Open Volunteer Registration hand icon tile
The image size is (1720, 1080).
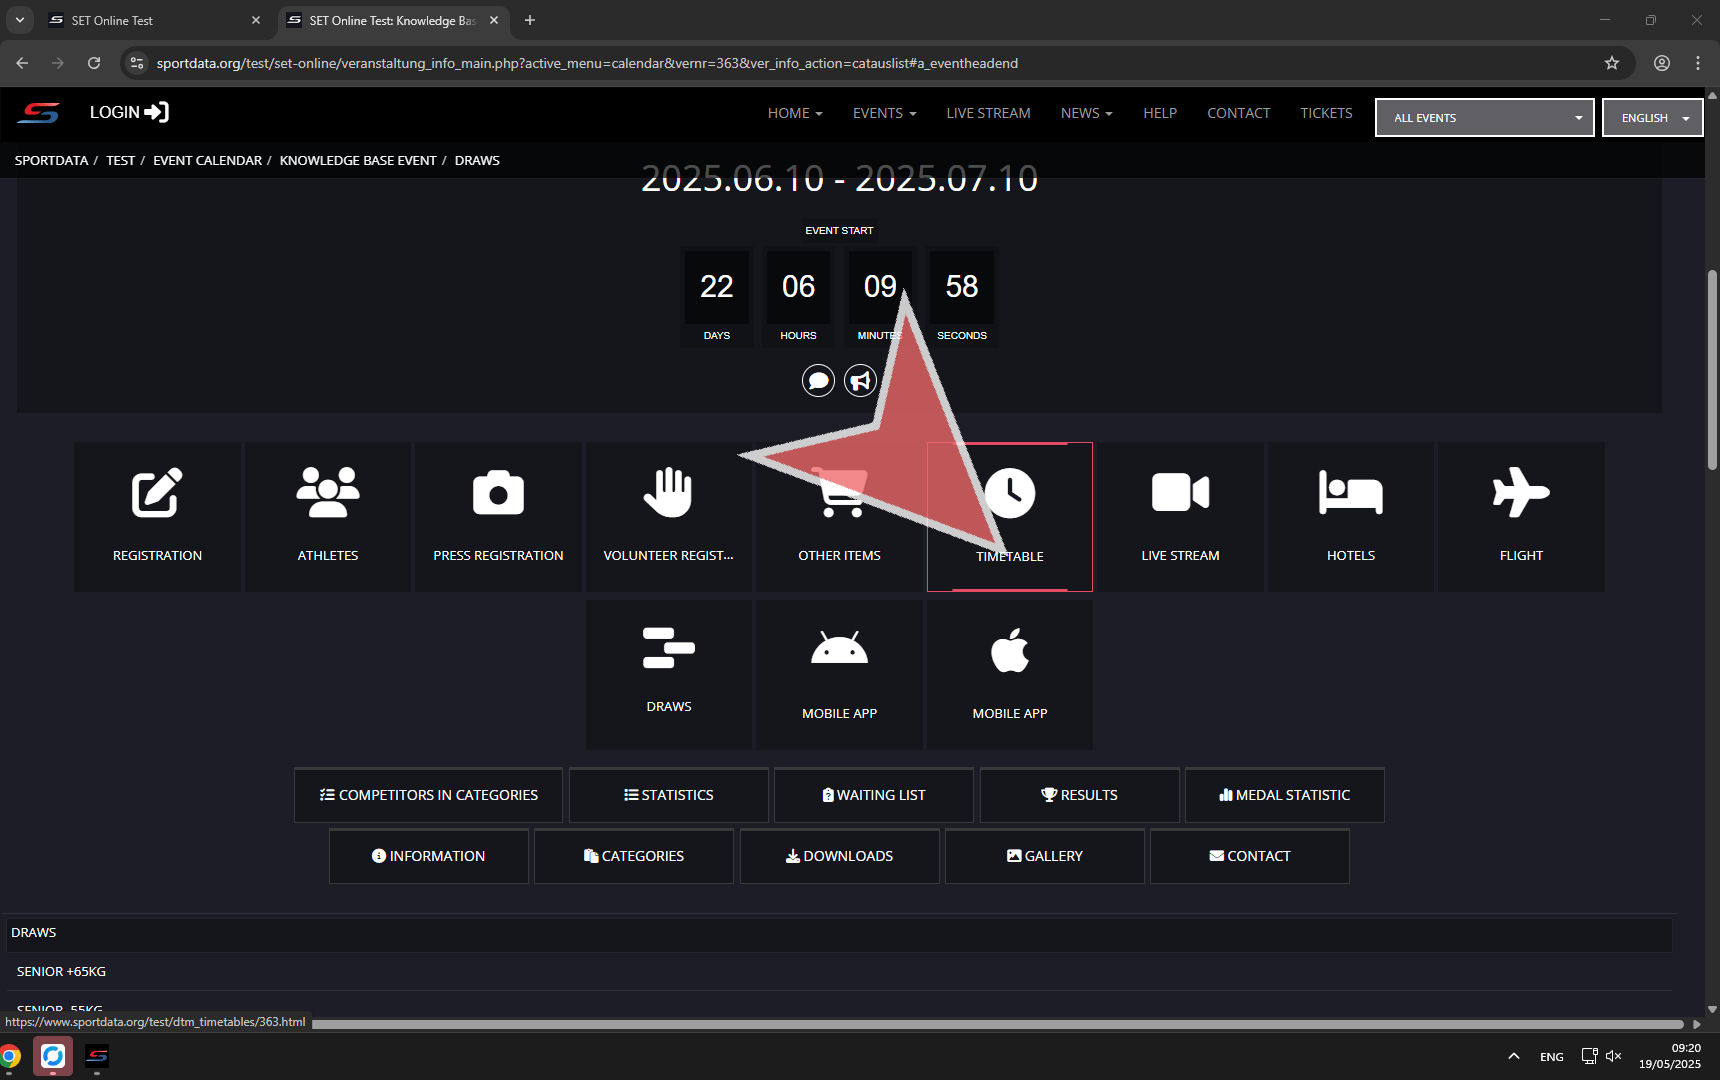click(x=668, y=516)
